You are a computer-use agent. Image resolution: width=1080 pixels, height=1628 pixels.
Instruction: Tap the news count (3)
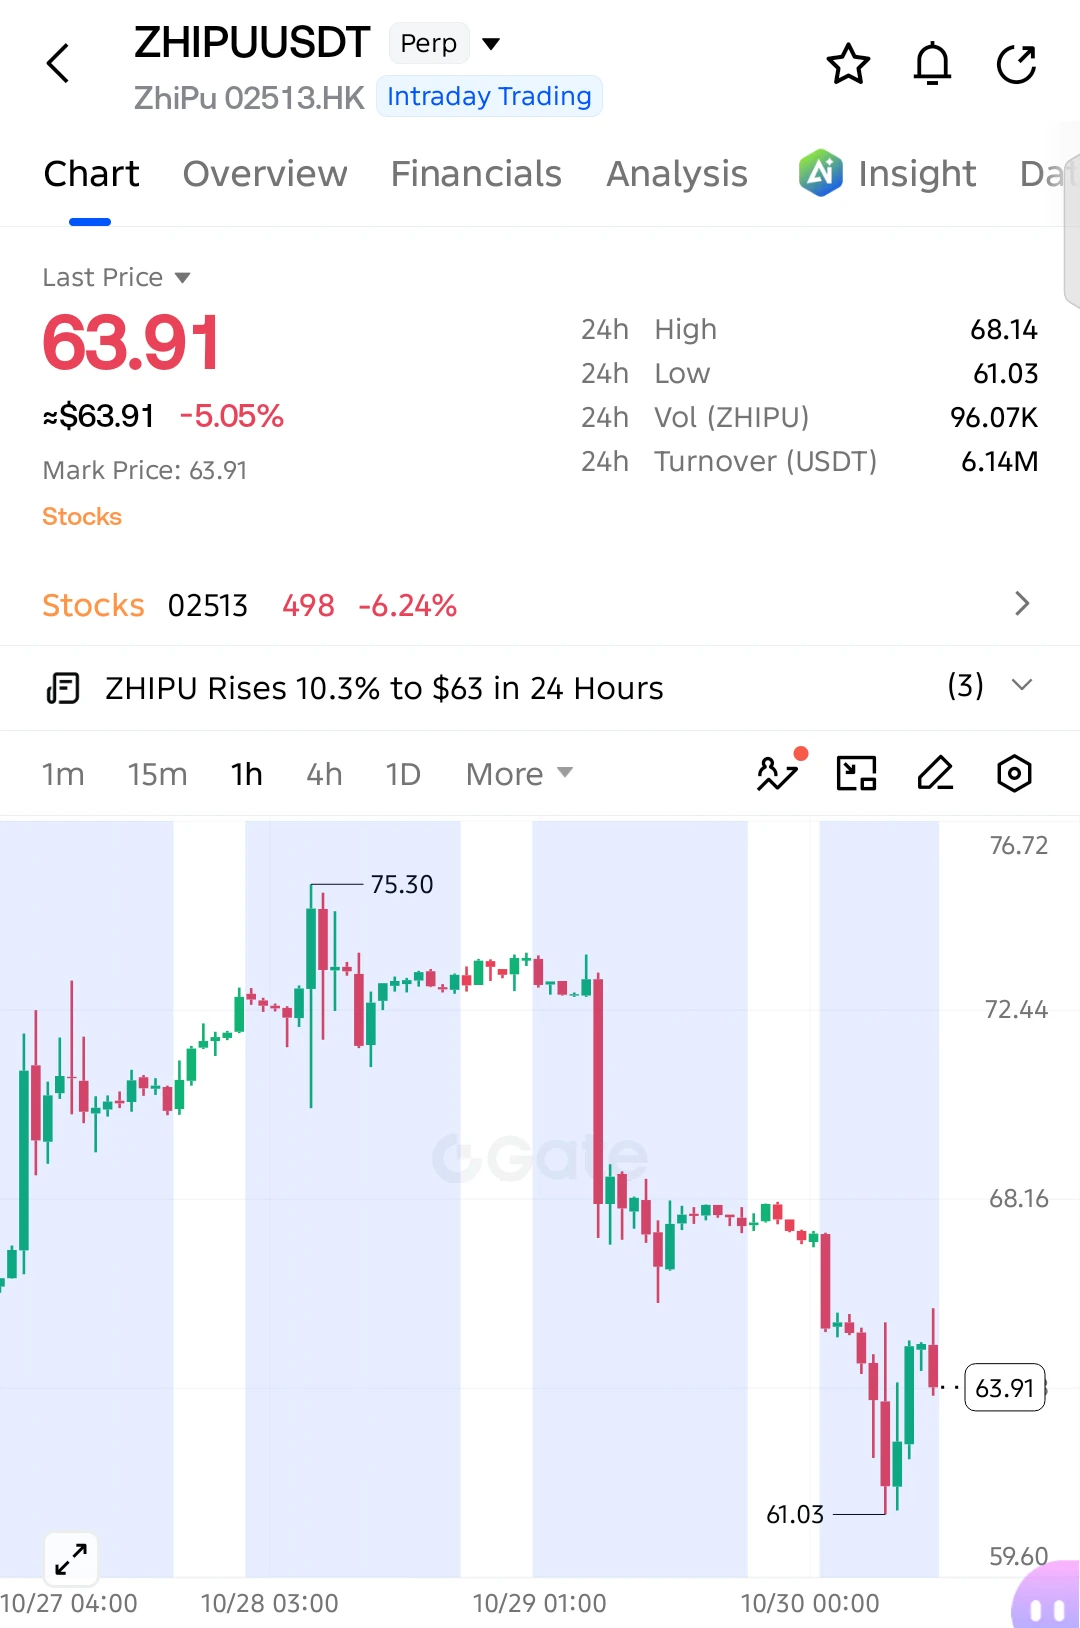[965, 685]
